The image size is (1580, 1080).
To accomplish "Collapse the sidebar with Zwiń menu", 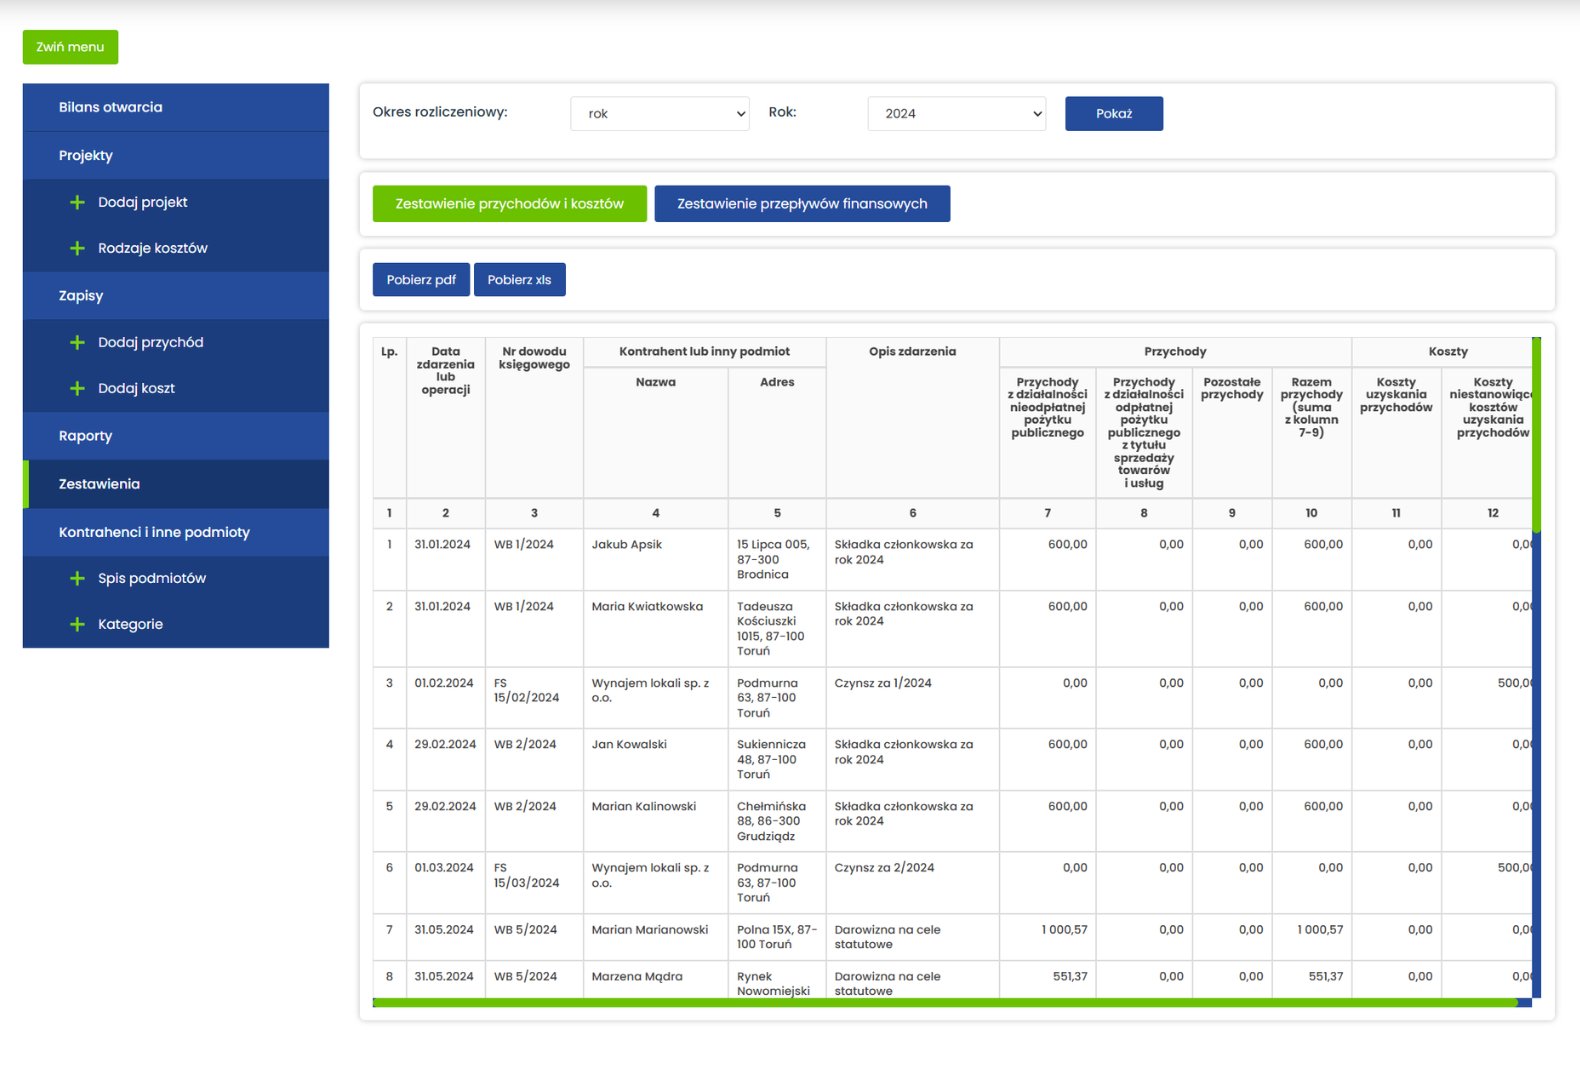I will tap(70, 47).
